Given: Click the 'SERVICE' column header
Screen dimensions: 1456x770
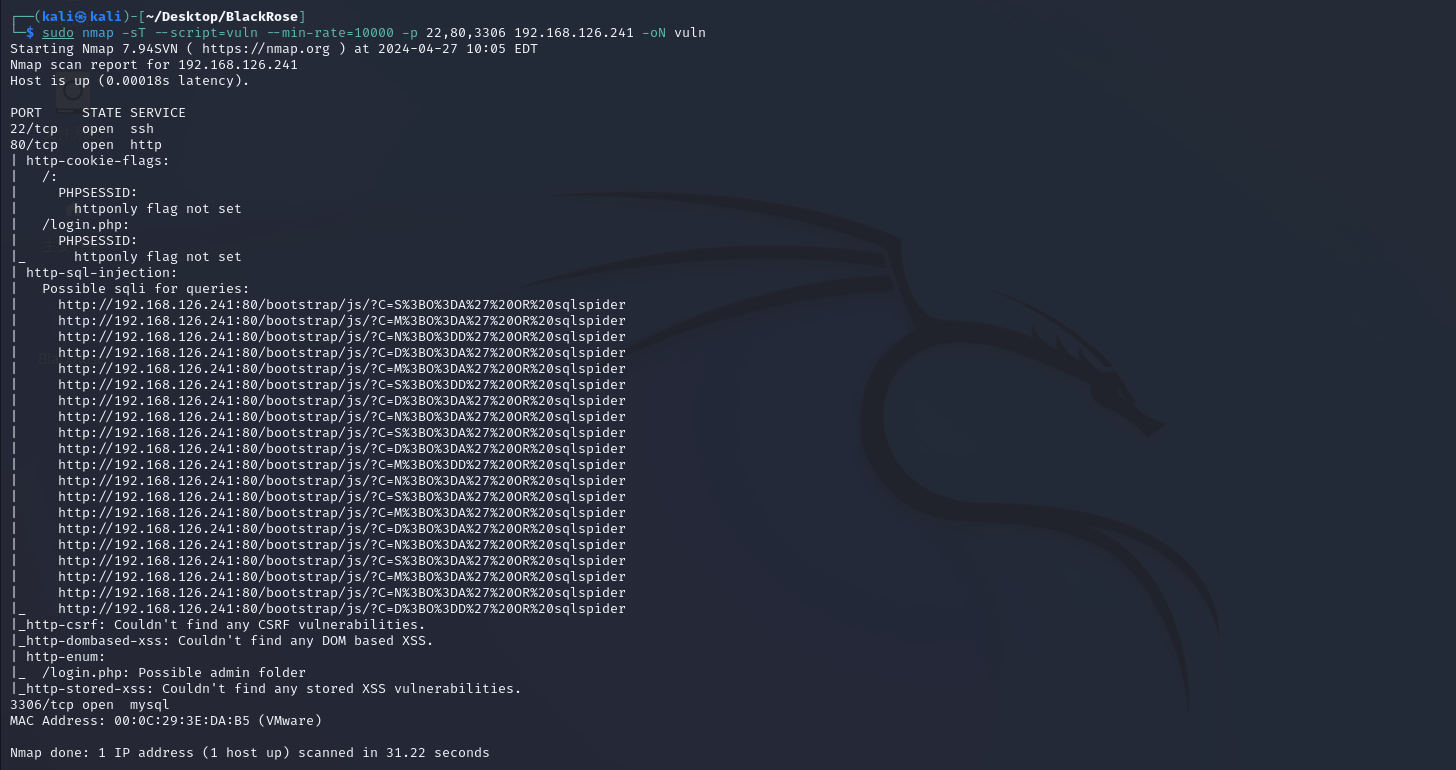Looking at the screenshot, I should pos(158,112).
